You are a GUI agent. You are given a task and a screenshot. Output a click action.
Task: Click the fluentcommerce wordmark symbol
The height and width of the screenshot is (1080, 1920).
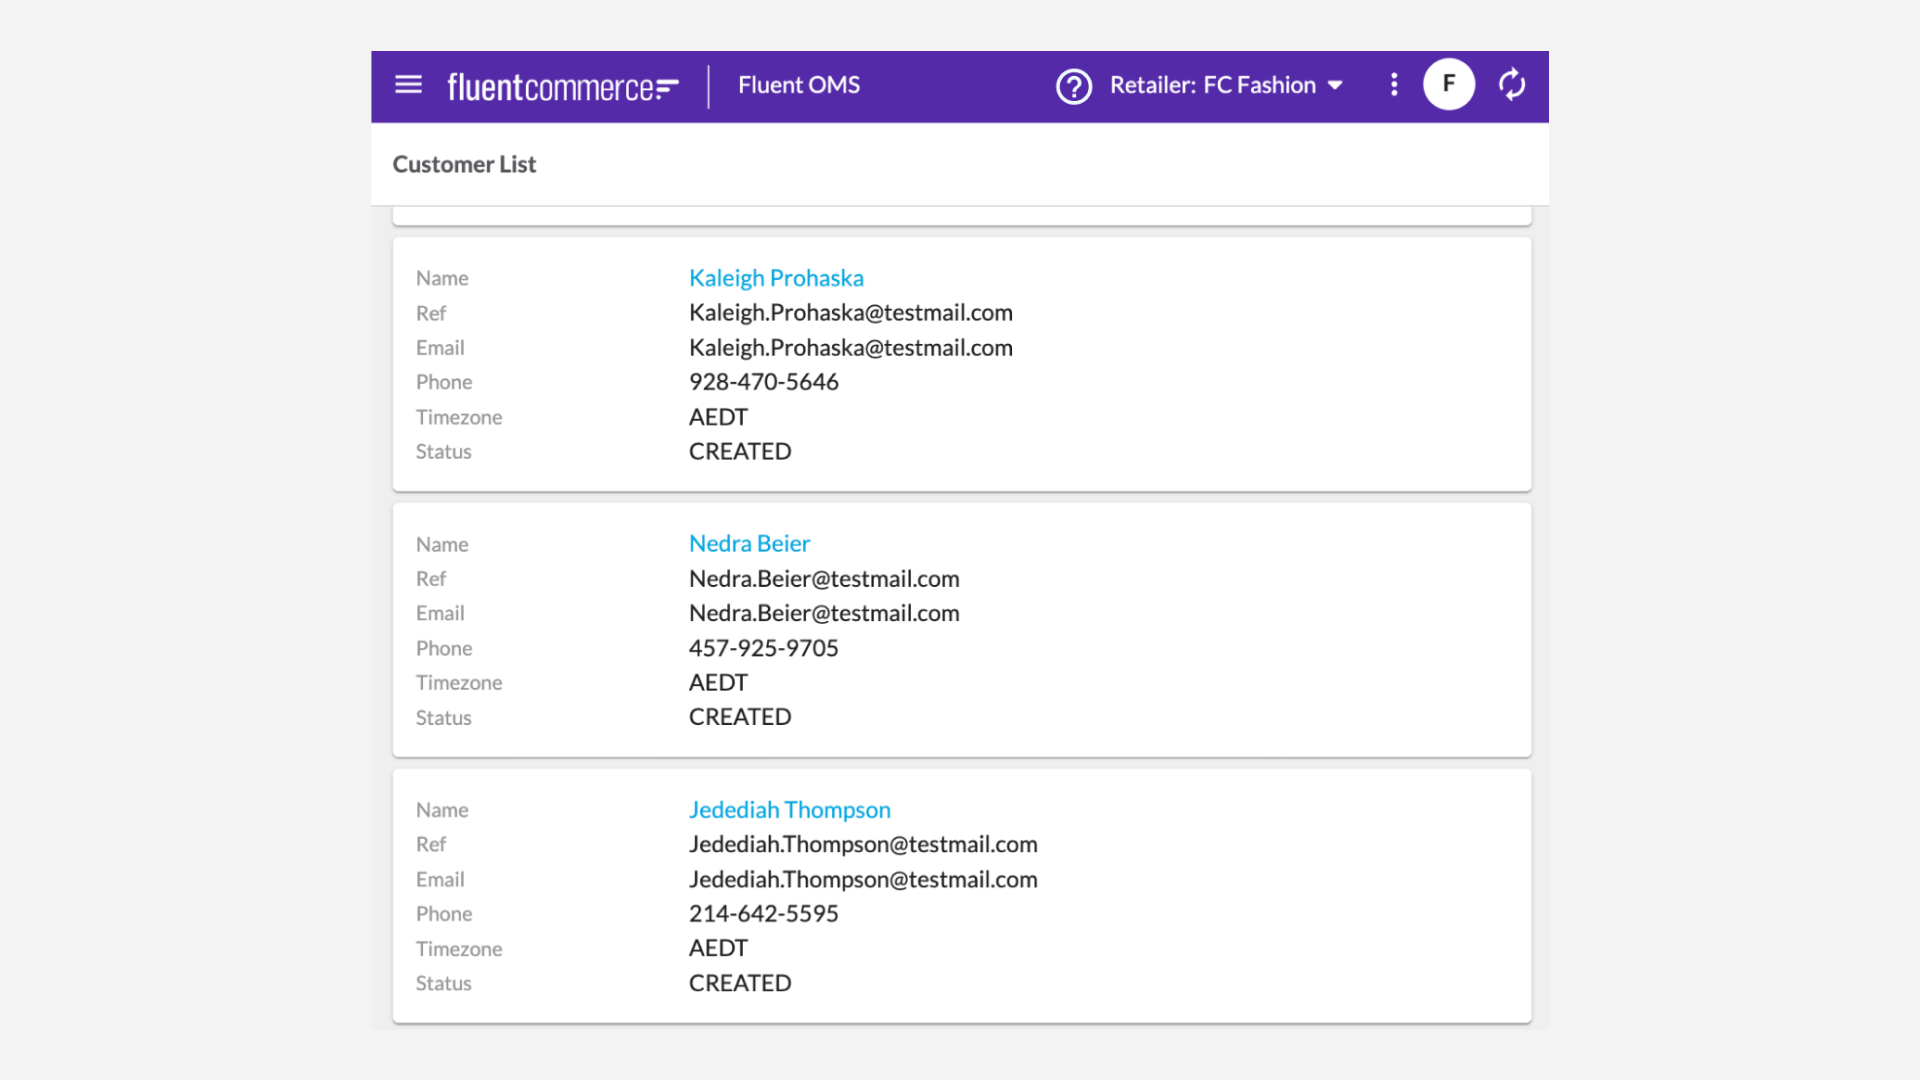668,87
